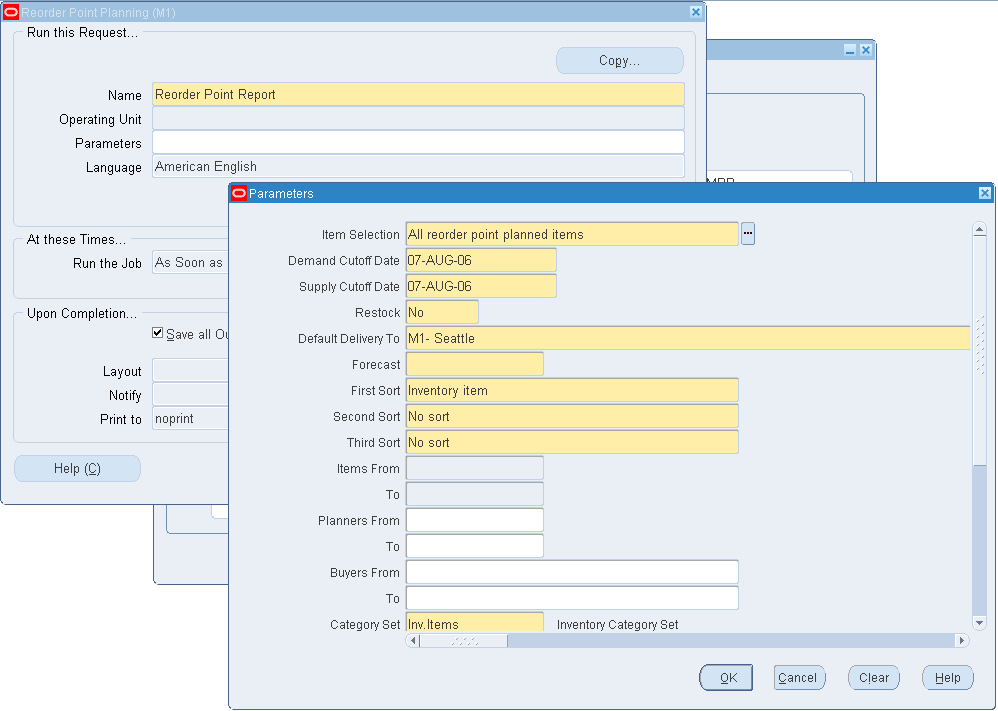Click the Oracle icon in Parameters title bar
This screenshot has width=998, height=711.
point(239,194)
